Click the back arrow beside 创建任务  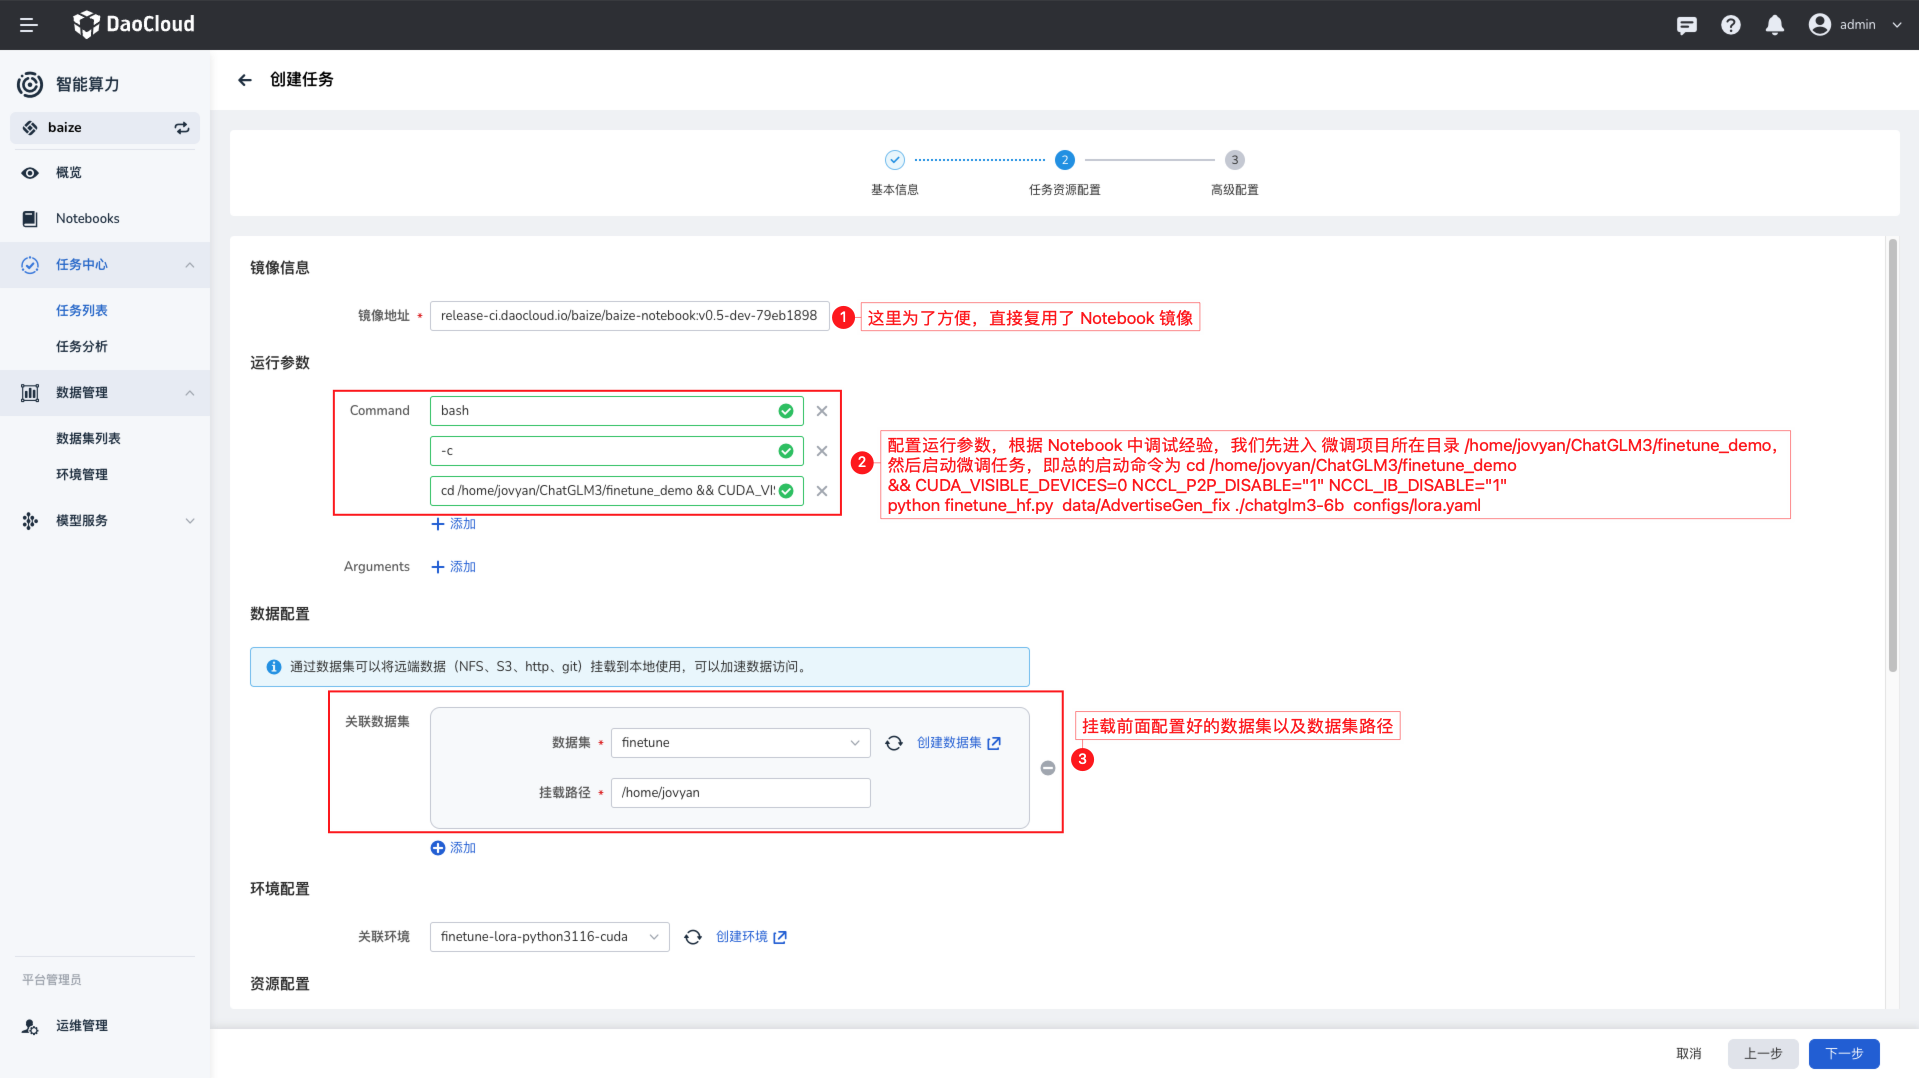245,80
